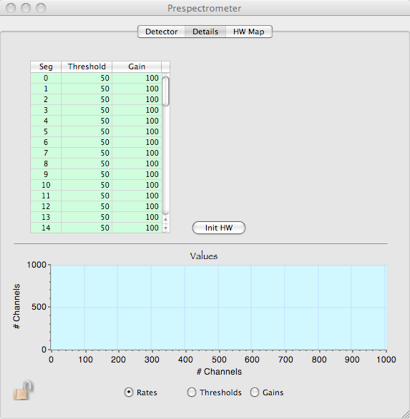Select the Gain cell for segment 10
Viewport: 410px width, 419px height.
click(x=137, y=185)
